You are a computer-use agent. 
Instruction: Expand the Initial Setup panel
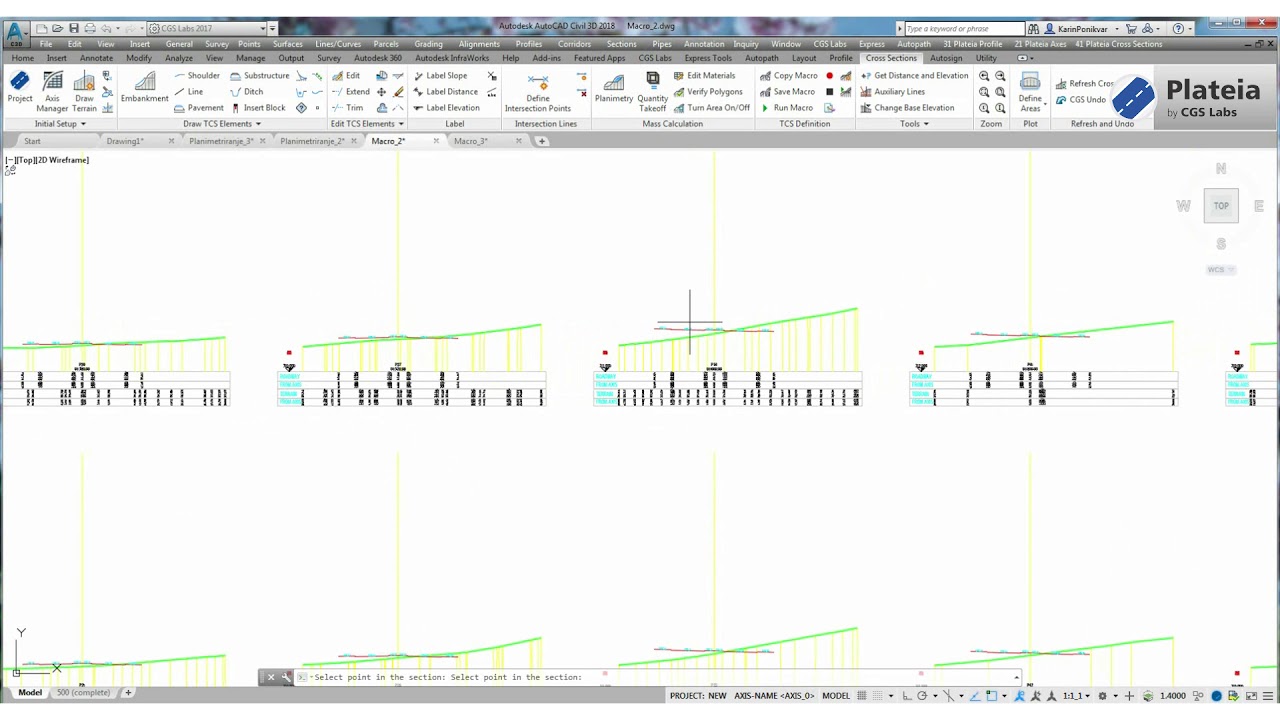(x=60, y=124)
